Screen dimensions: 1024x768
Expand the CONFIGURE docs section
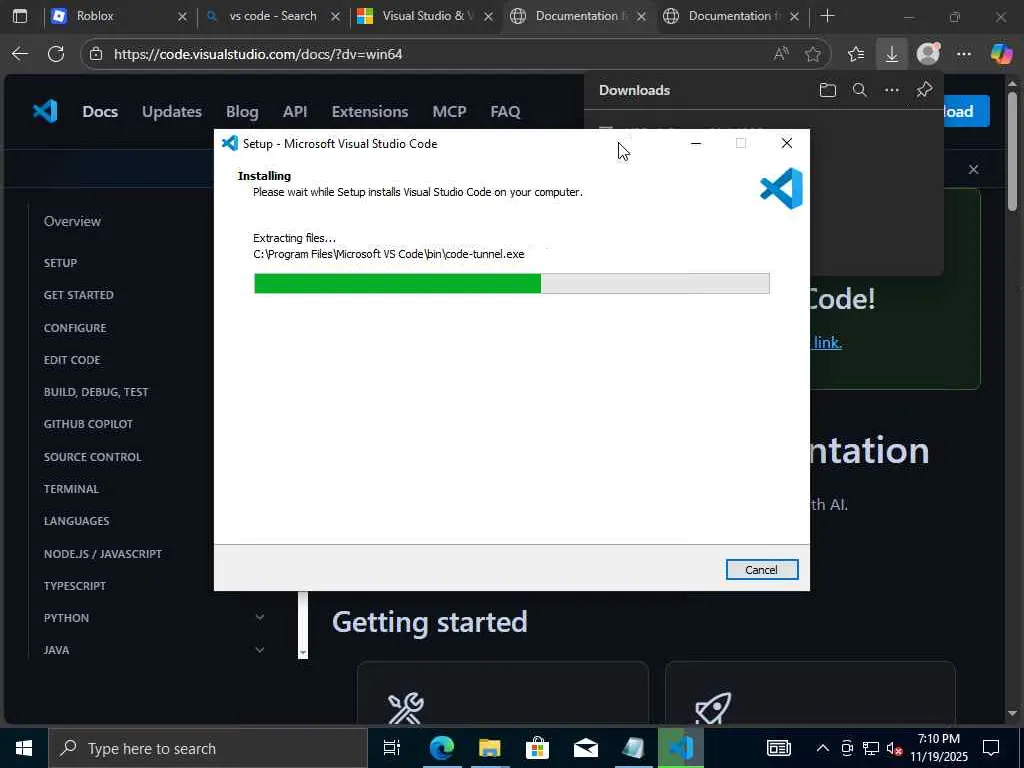[x=75, y=328]
